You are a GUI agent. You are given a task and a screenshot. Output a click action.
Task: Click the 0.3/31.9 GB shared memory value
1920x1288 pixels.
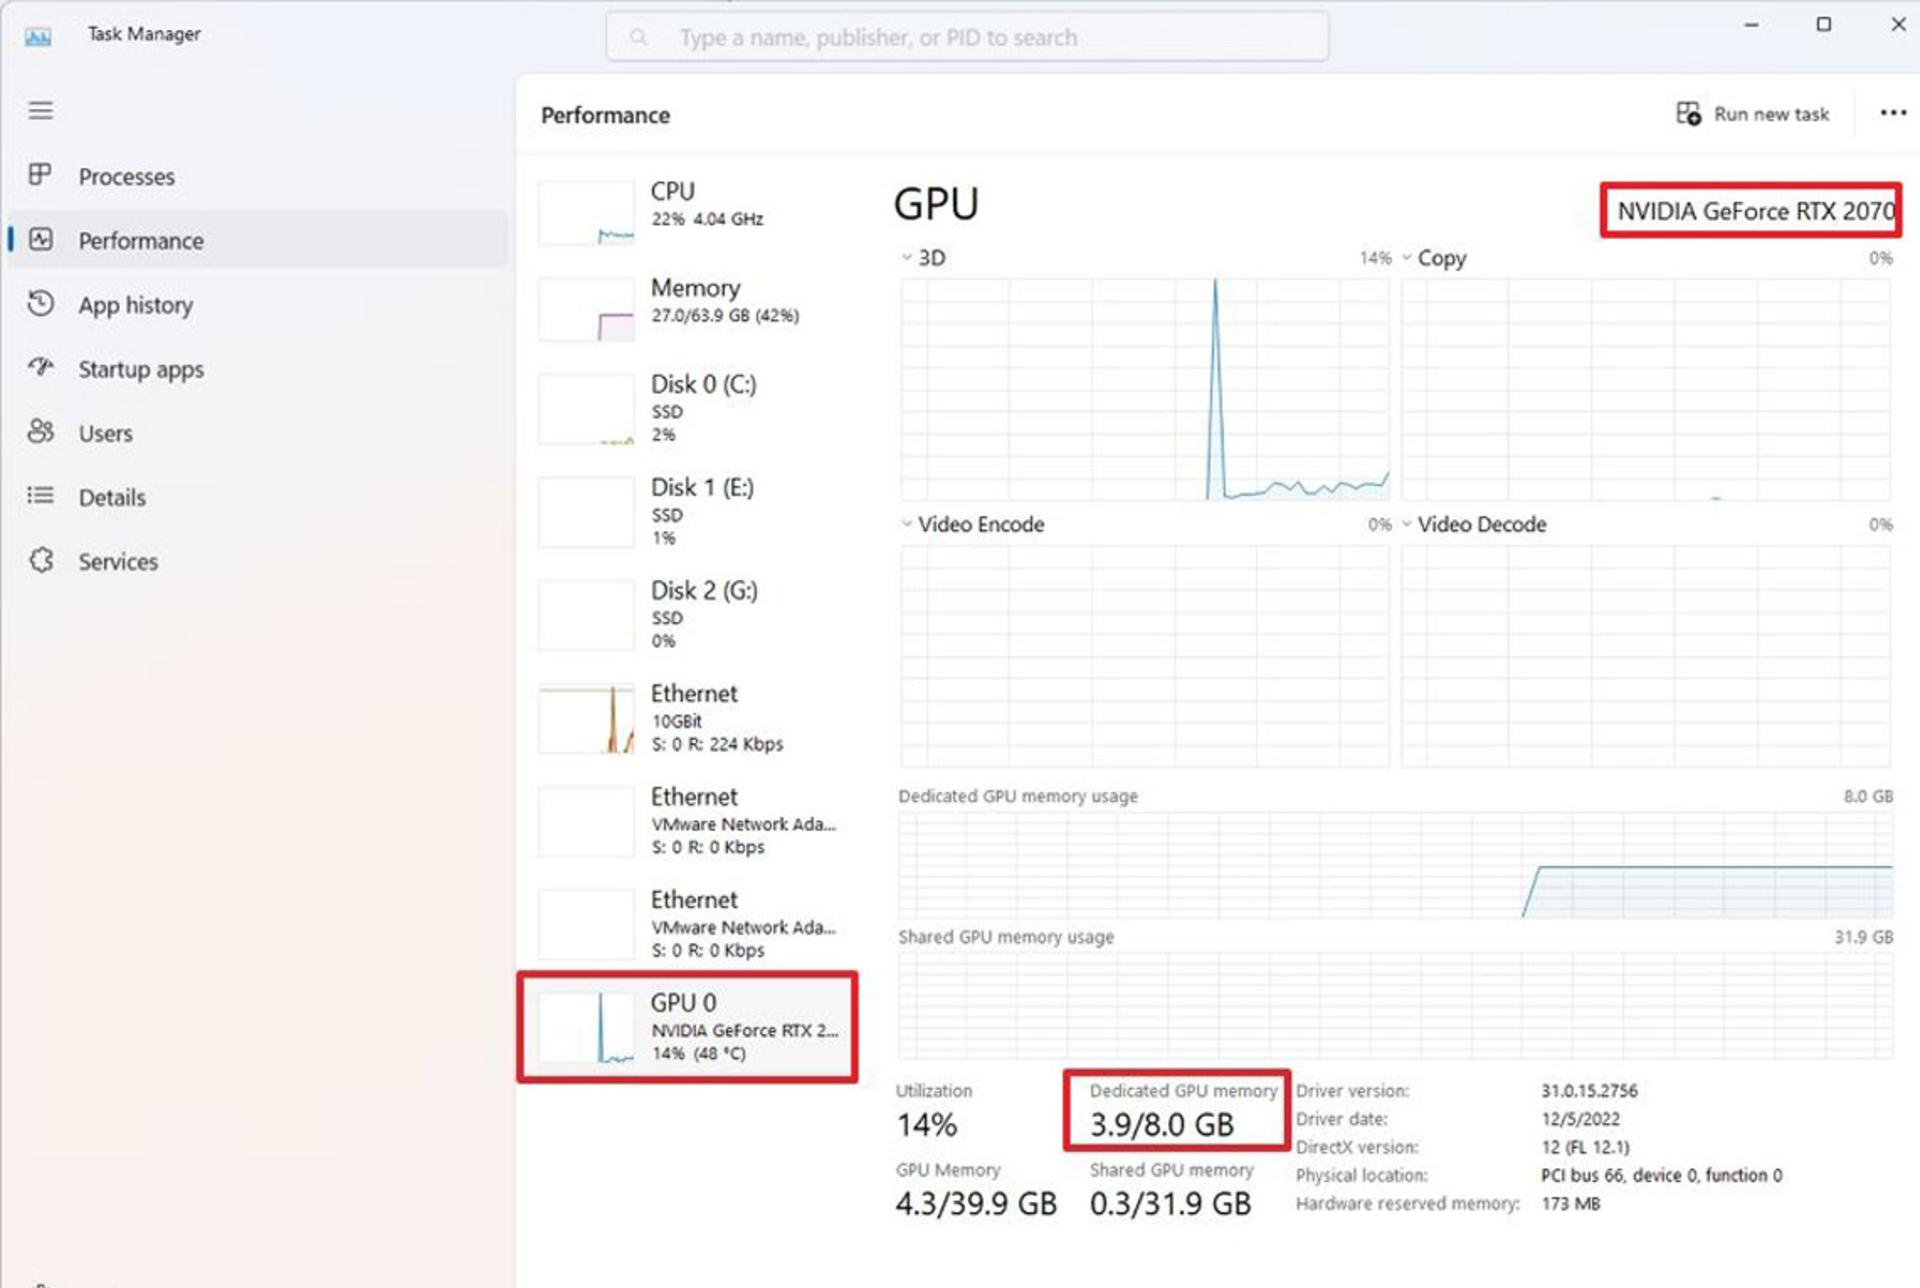(1170, 1203)
